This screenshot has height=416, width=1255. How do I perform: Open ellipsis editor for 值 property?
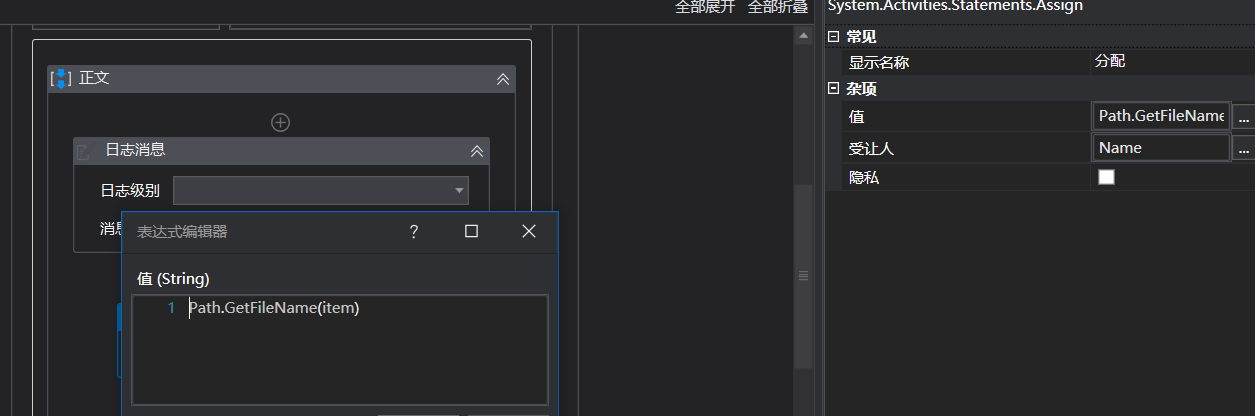click(x=1243, y=117)
